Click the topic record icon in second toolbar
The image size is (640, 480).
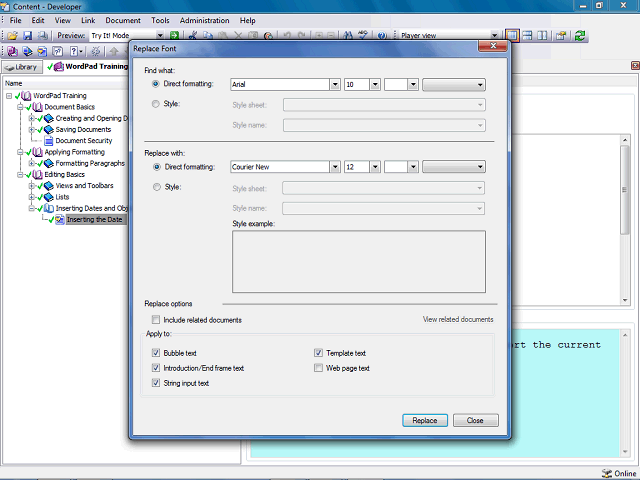coord(42,51)
